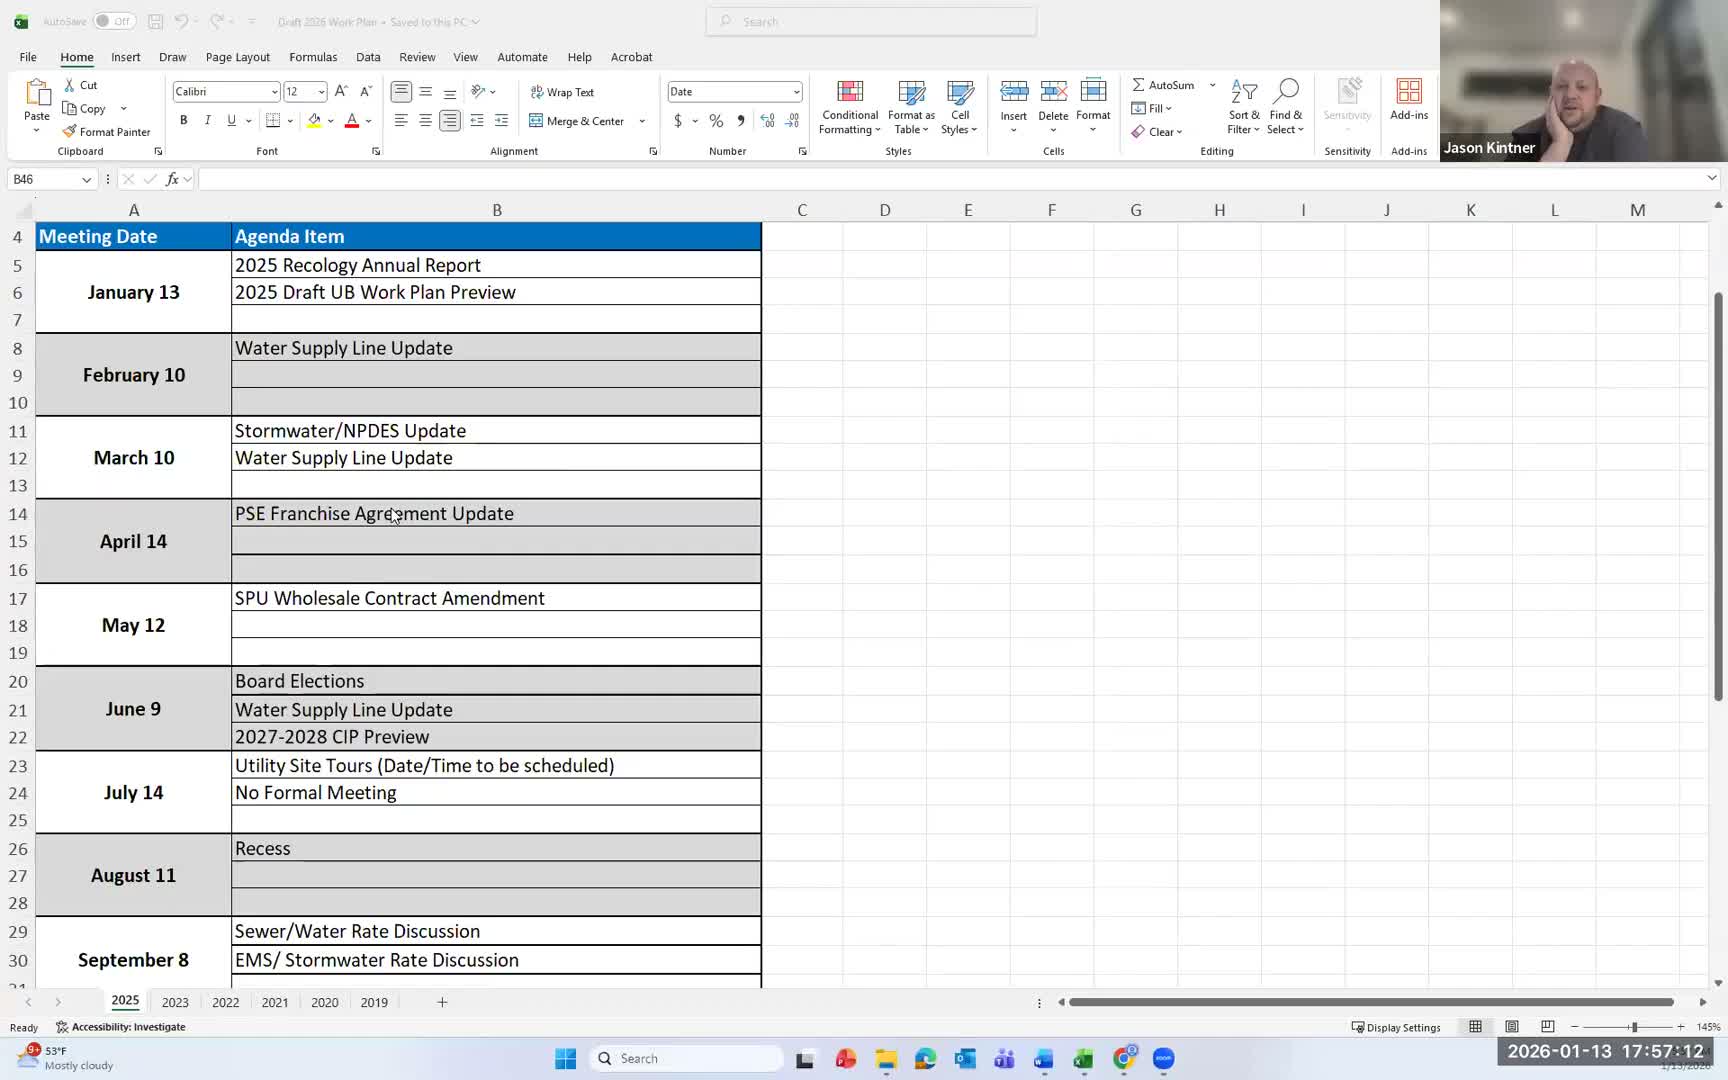The width and height of the screenshot is (1728, 1080).
Task: Click the AutoSum sigma icon
Action: (1138, 85)
